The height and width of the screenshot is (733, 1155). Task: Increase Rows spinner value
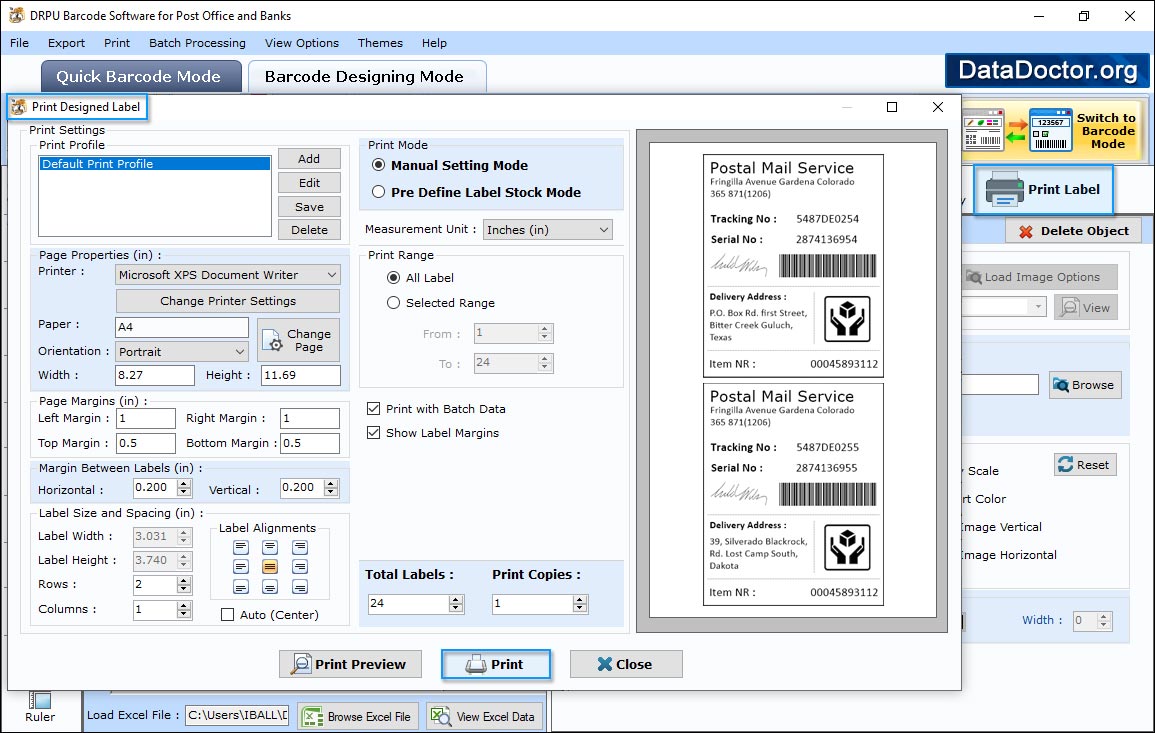pos(184,581)
